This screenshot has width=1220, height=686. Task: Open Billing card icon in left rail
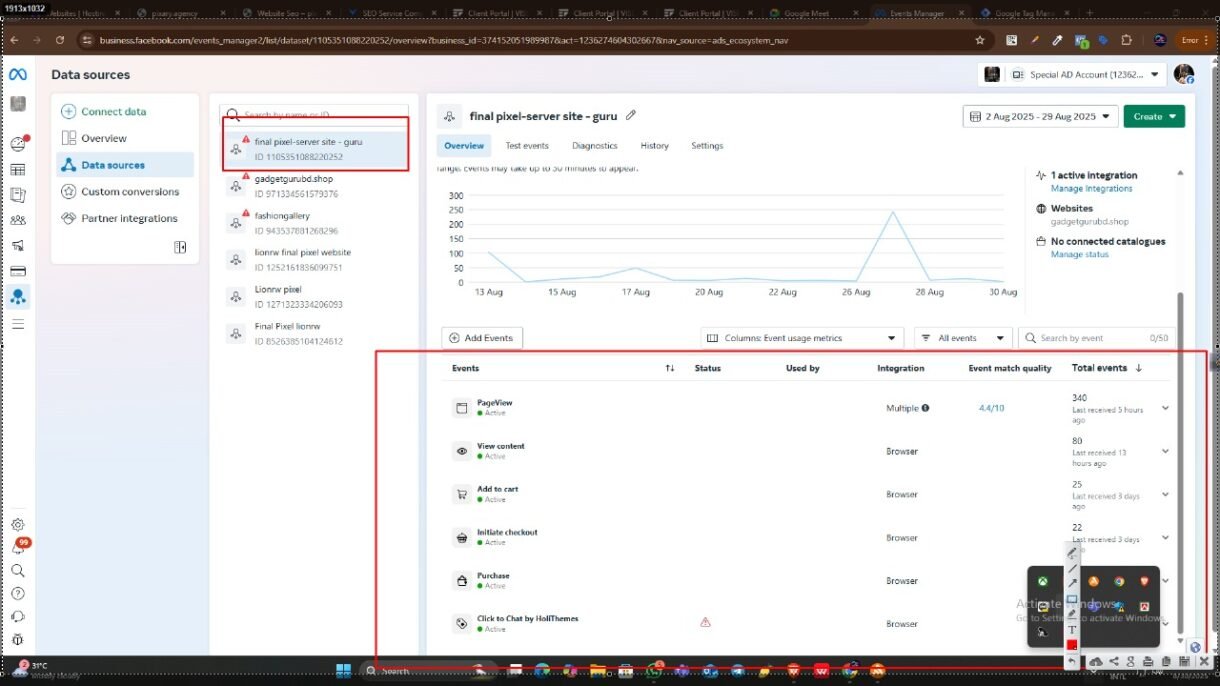tap(18, 271)
